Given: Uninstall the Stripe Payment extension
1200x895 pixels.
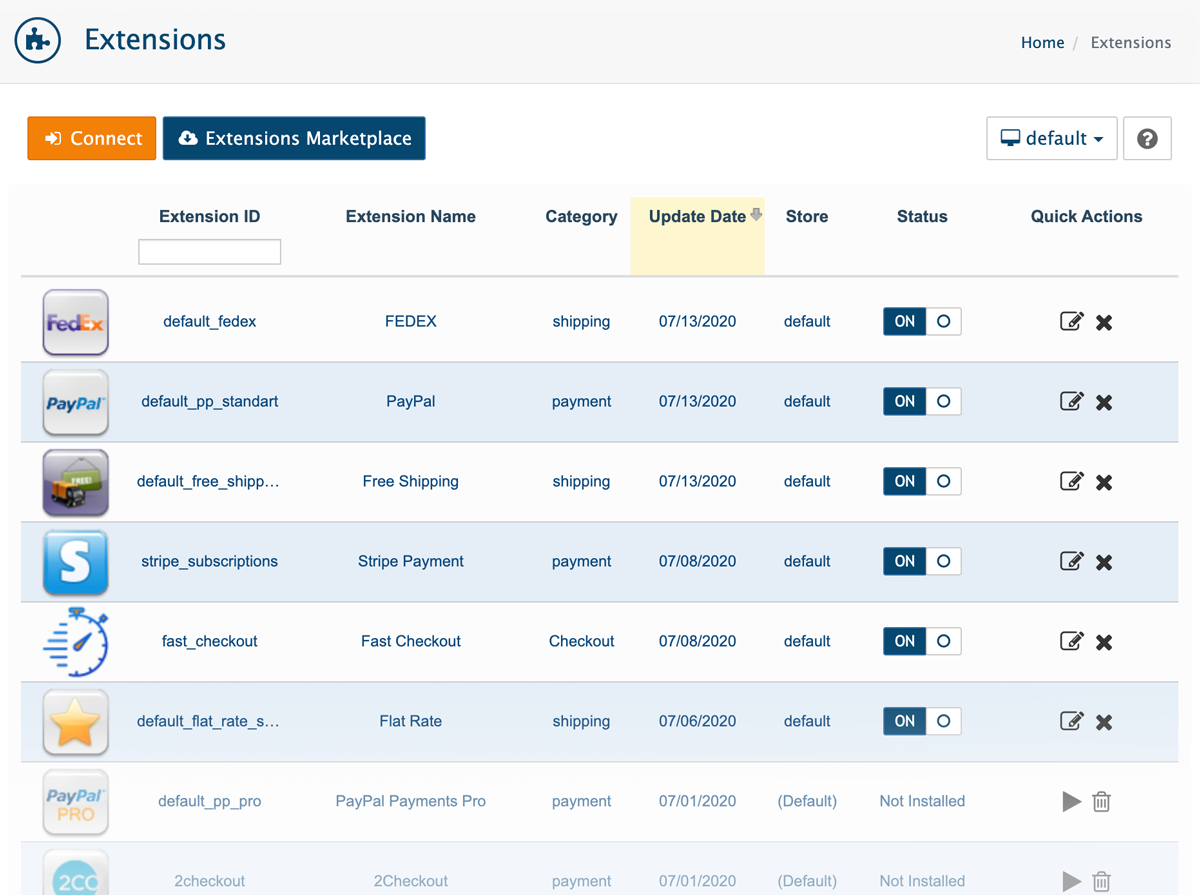Looking at the screenshot, I should tap(1104, 562).
